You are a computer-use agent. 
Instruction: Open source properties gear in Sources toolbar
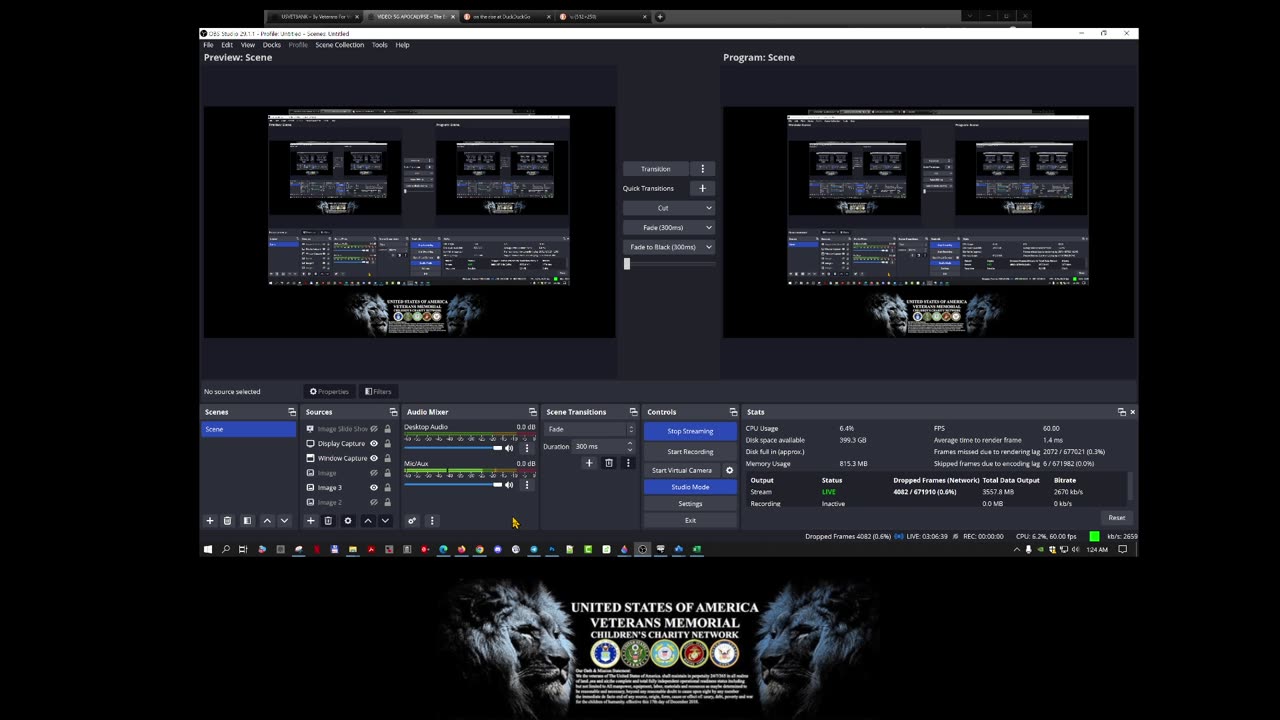point(348,521)
